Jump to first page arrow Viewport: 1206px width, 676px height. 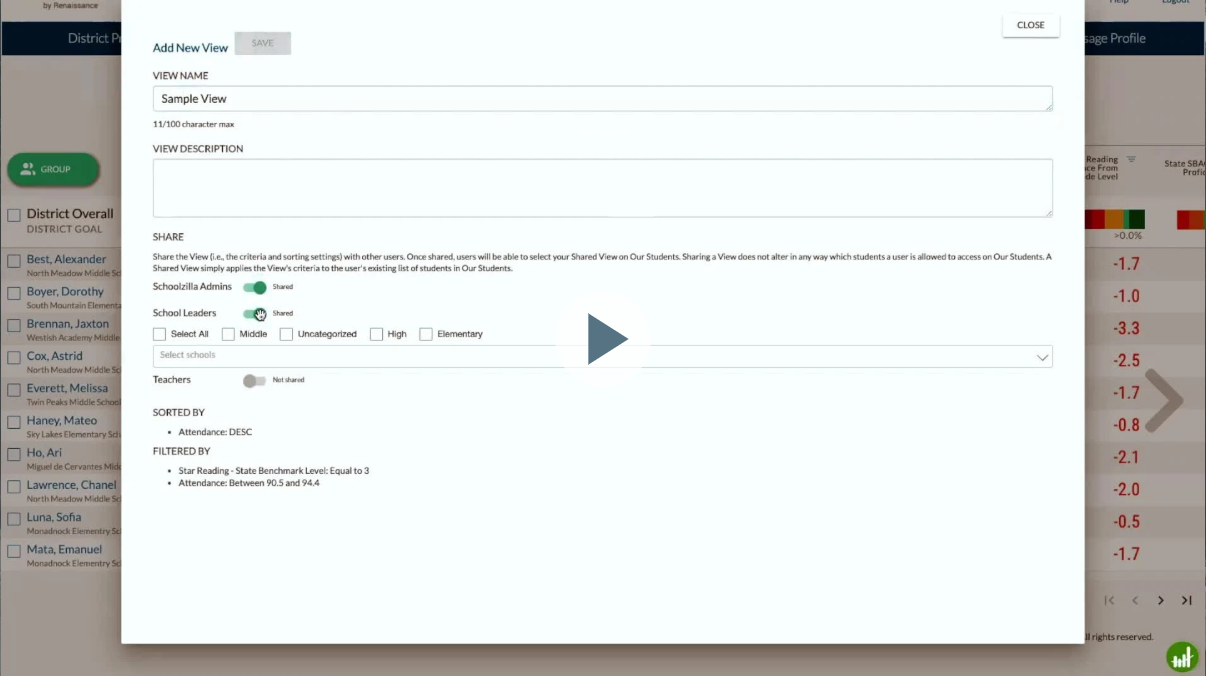[1109, 600]
